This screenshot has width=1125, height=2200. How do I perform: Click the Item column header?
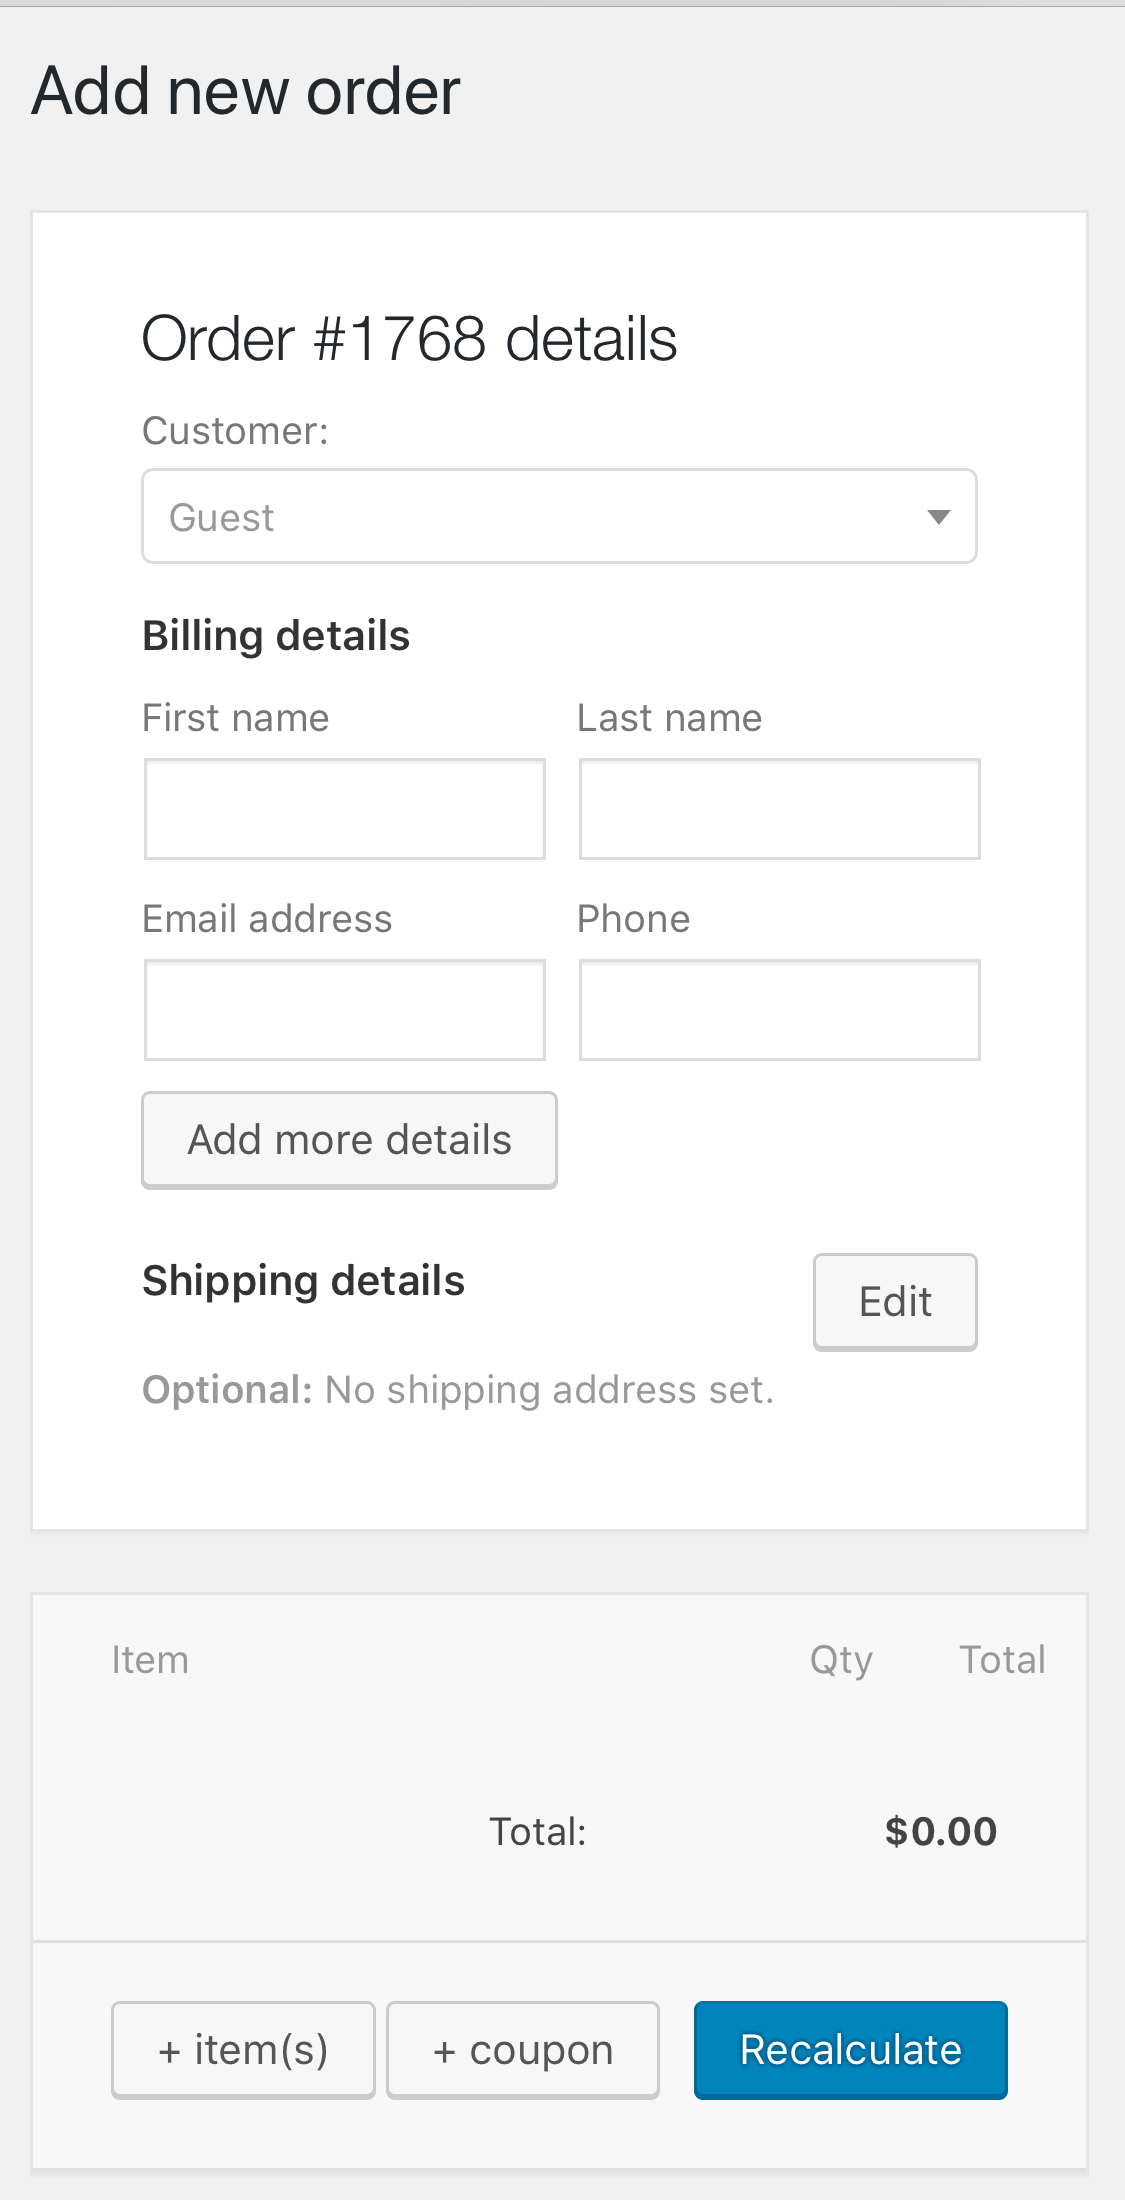150,1660
